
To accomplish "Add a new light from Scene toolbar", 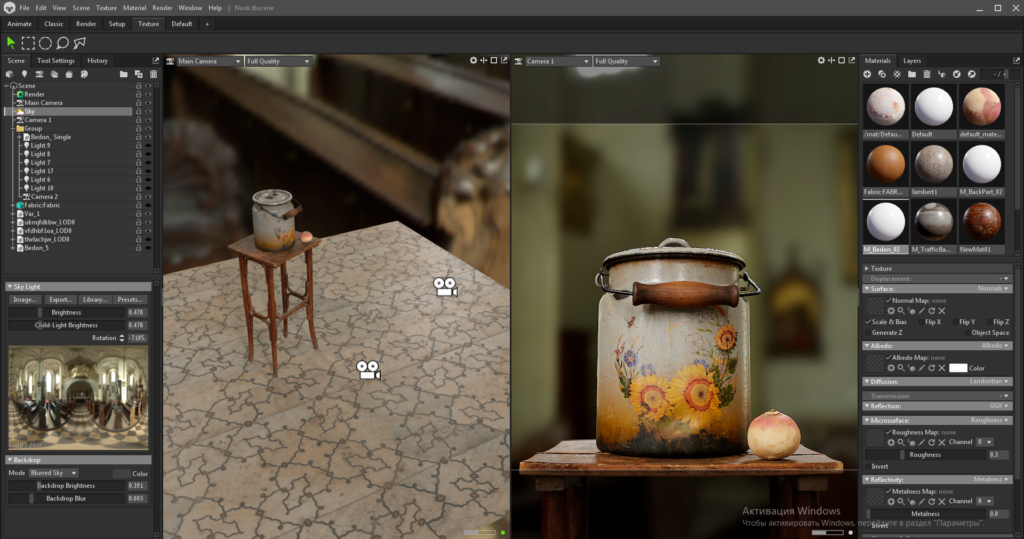I will pos(24,74).
